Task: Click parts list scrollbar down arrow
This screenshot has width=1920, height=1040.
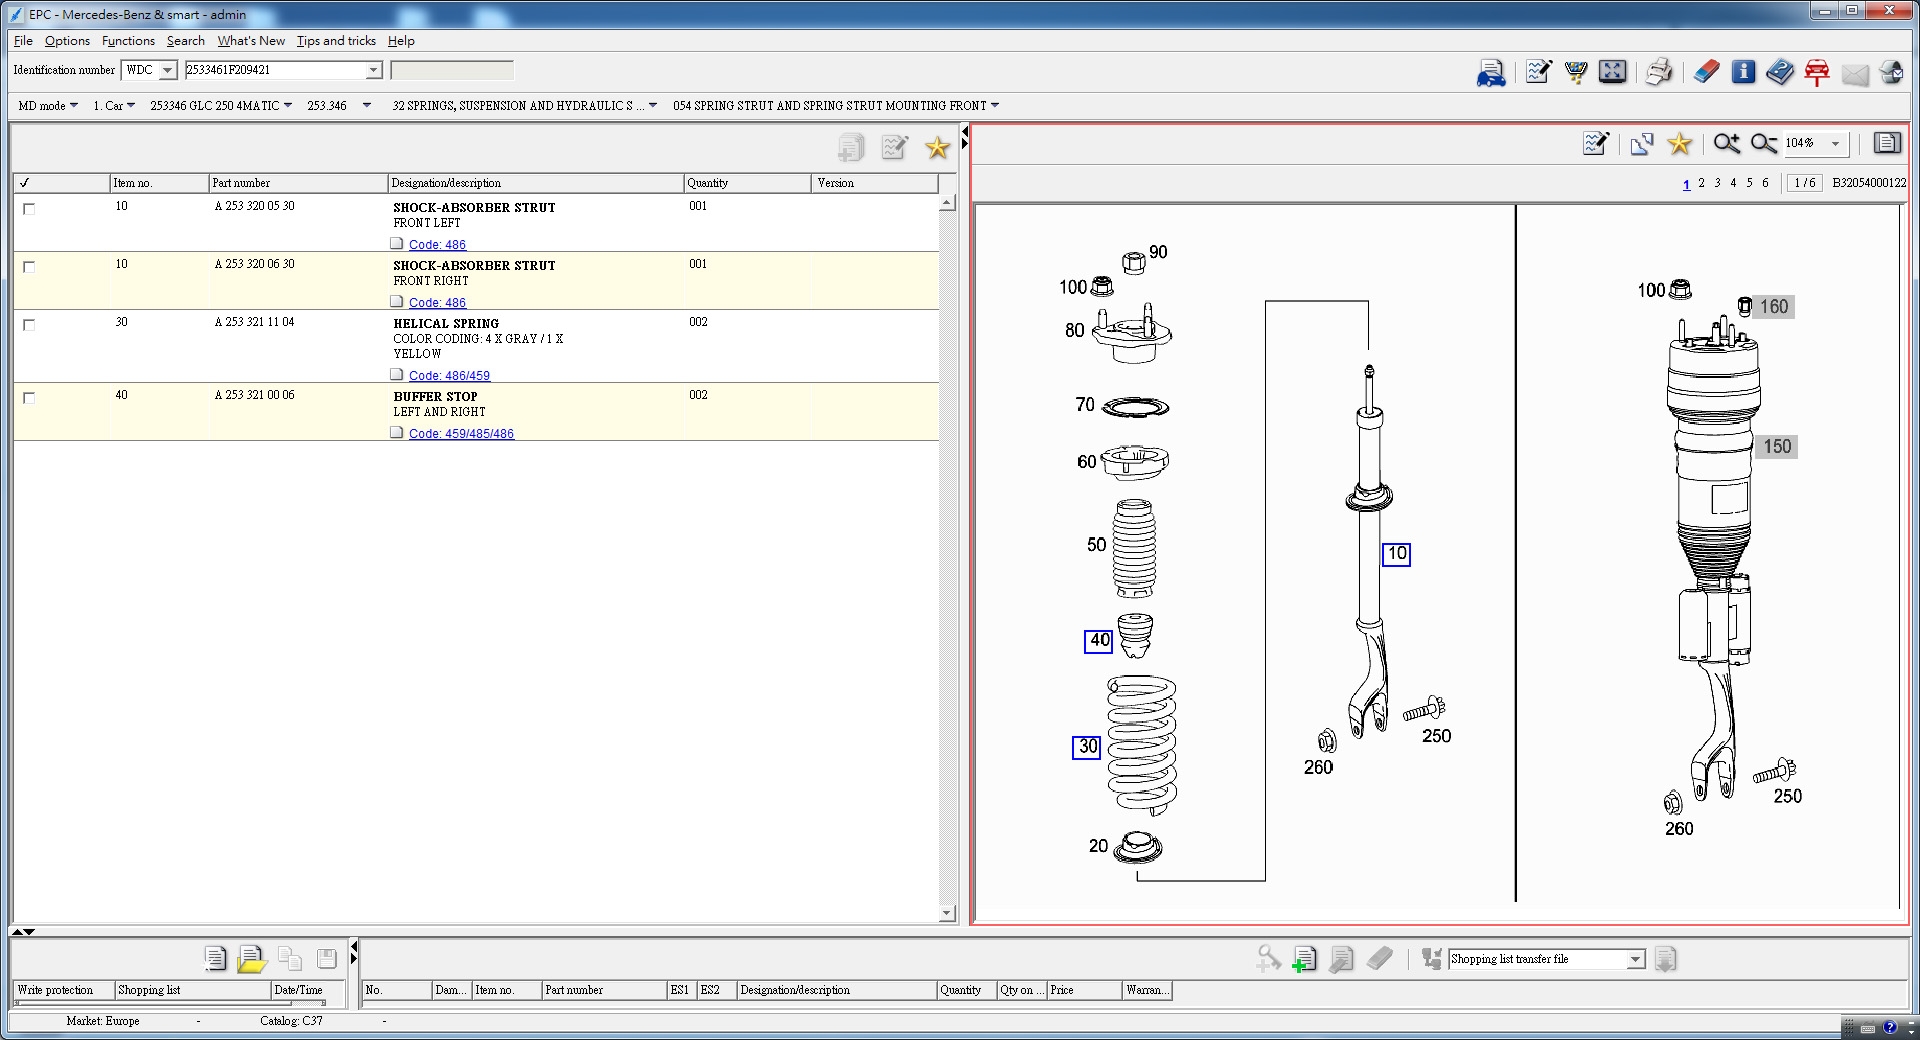Action: point(947,913)
